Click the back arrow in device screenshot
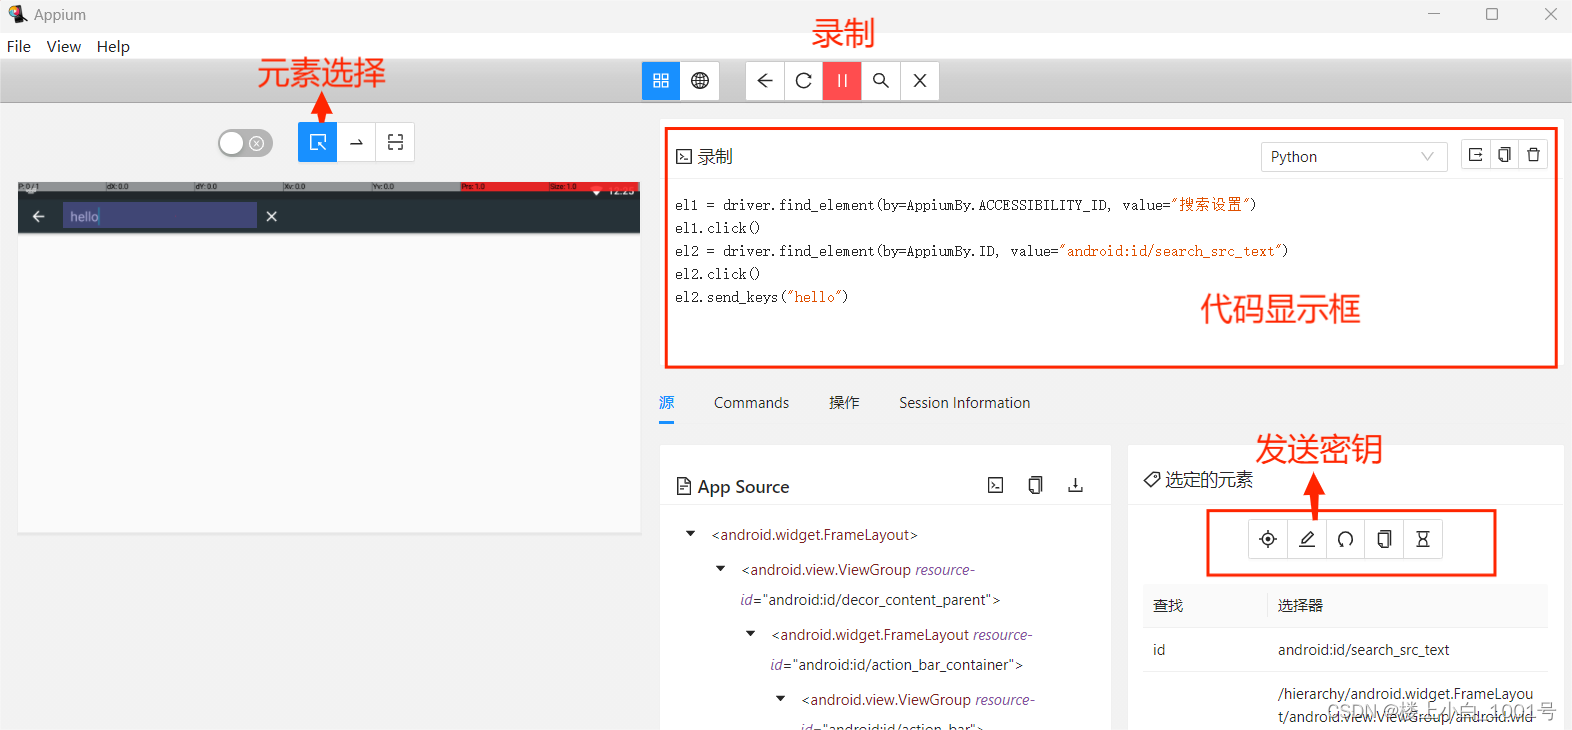The width and height of the screenshot is (1572, 730). (x=38, y=216)
